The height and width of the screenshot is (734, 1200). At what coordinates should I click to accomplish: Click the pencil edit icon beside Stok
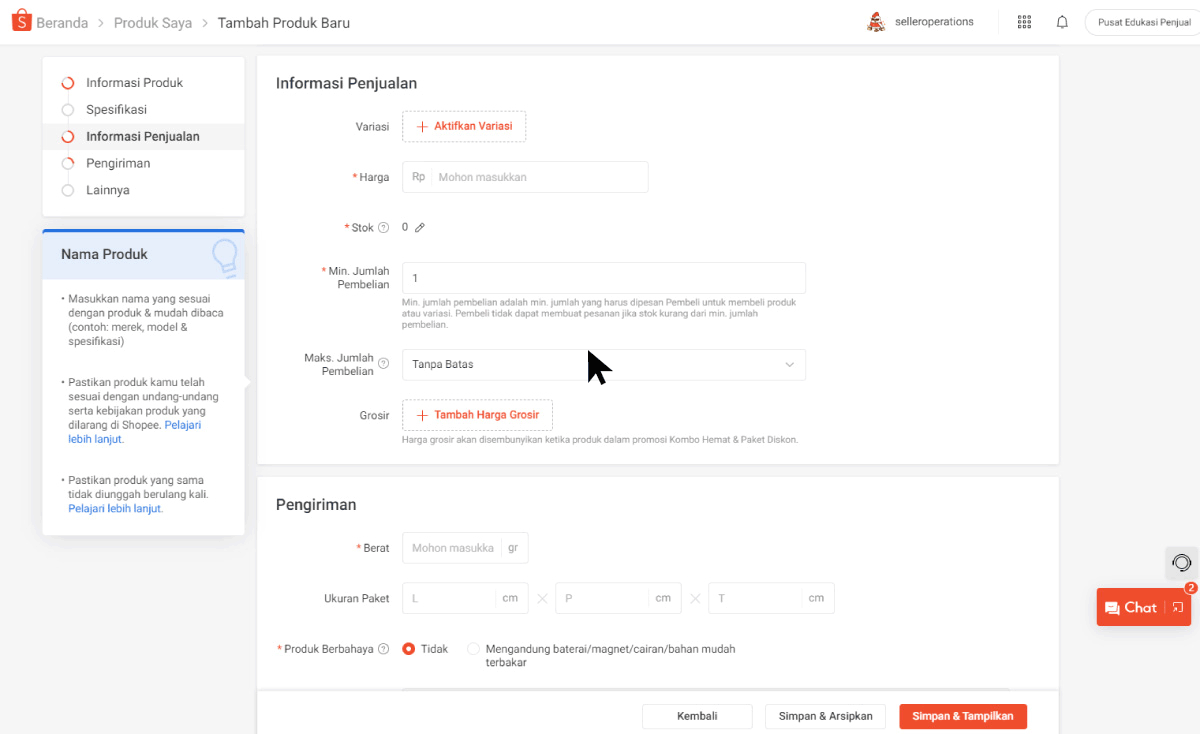tap(420, 228)
